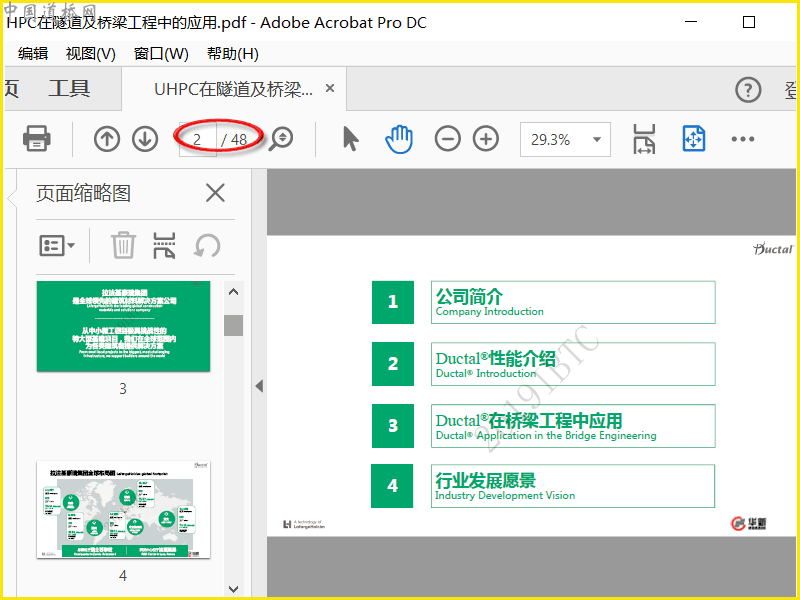This screenshot has height=600, width=800.
Task: Open the 29.3% zoom level dropdown
Action: click(565, 139)
